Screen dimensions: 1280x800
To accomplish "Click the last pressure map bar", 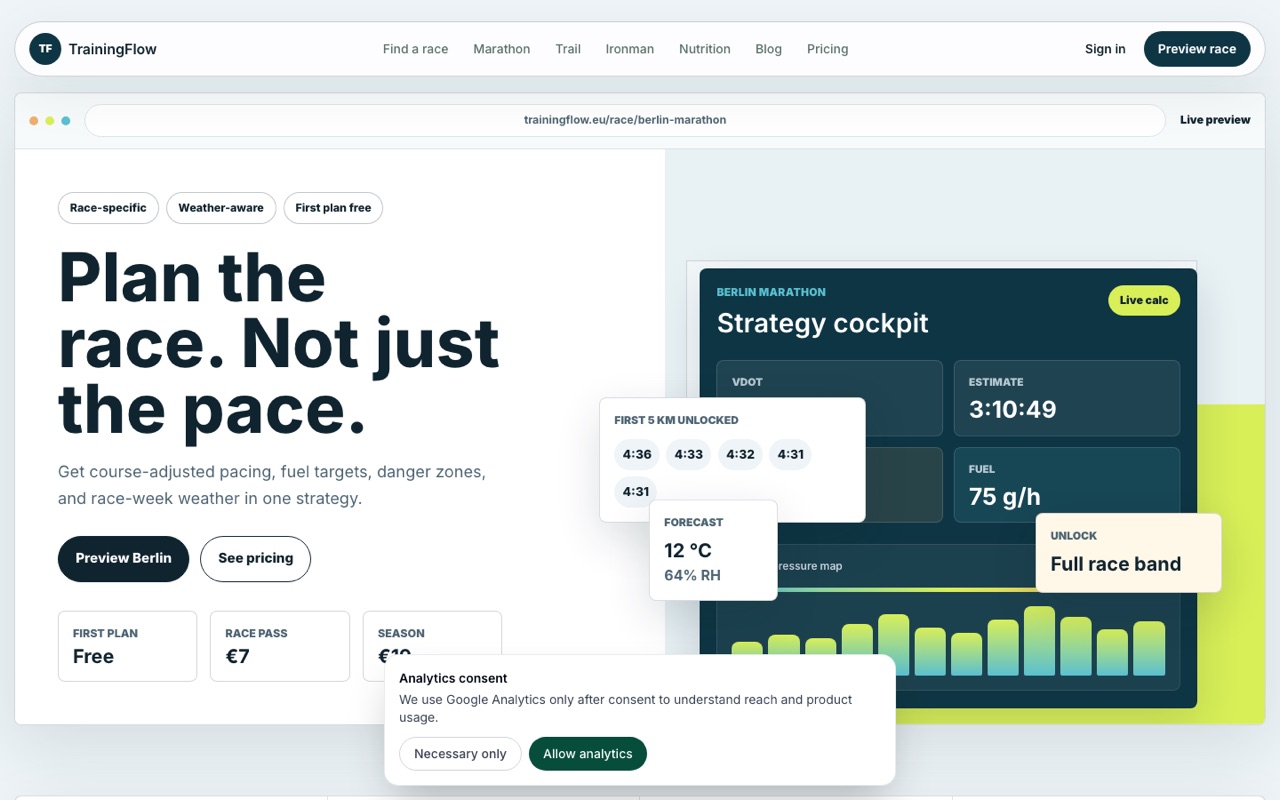I will coord(1149,649).
